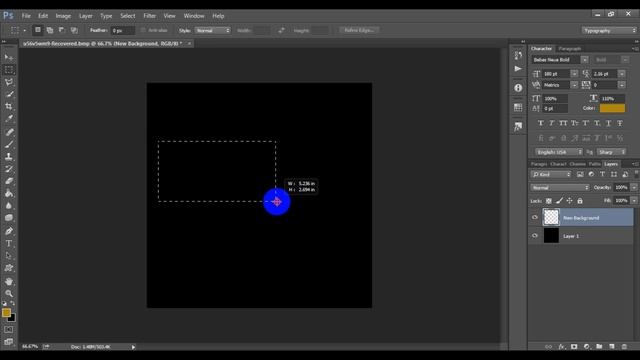The width and height of the screenshot is (640, 360).
Task: Select the Horizontal Type tool
Action: click(9, 243)
